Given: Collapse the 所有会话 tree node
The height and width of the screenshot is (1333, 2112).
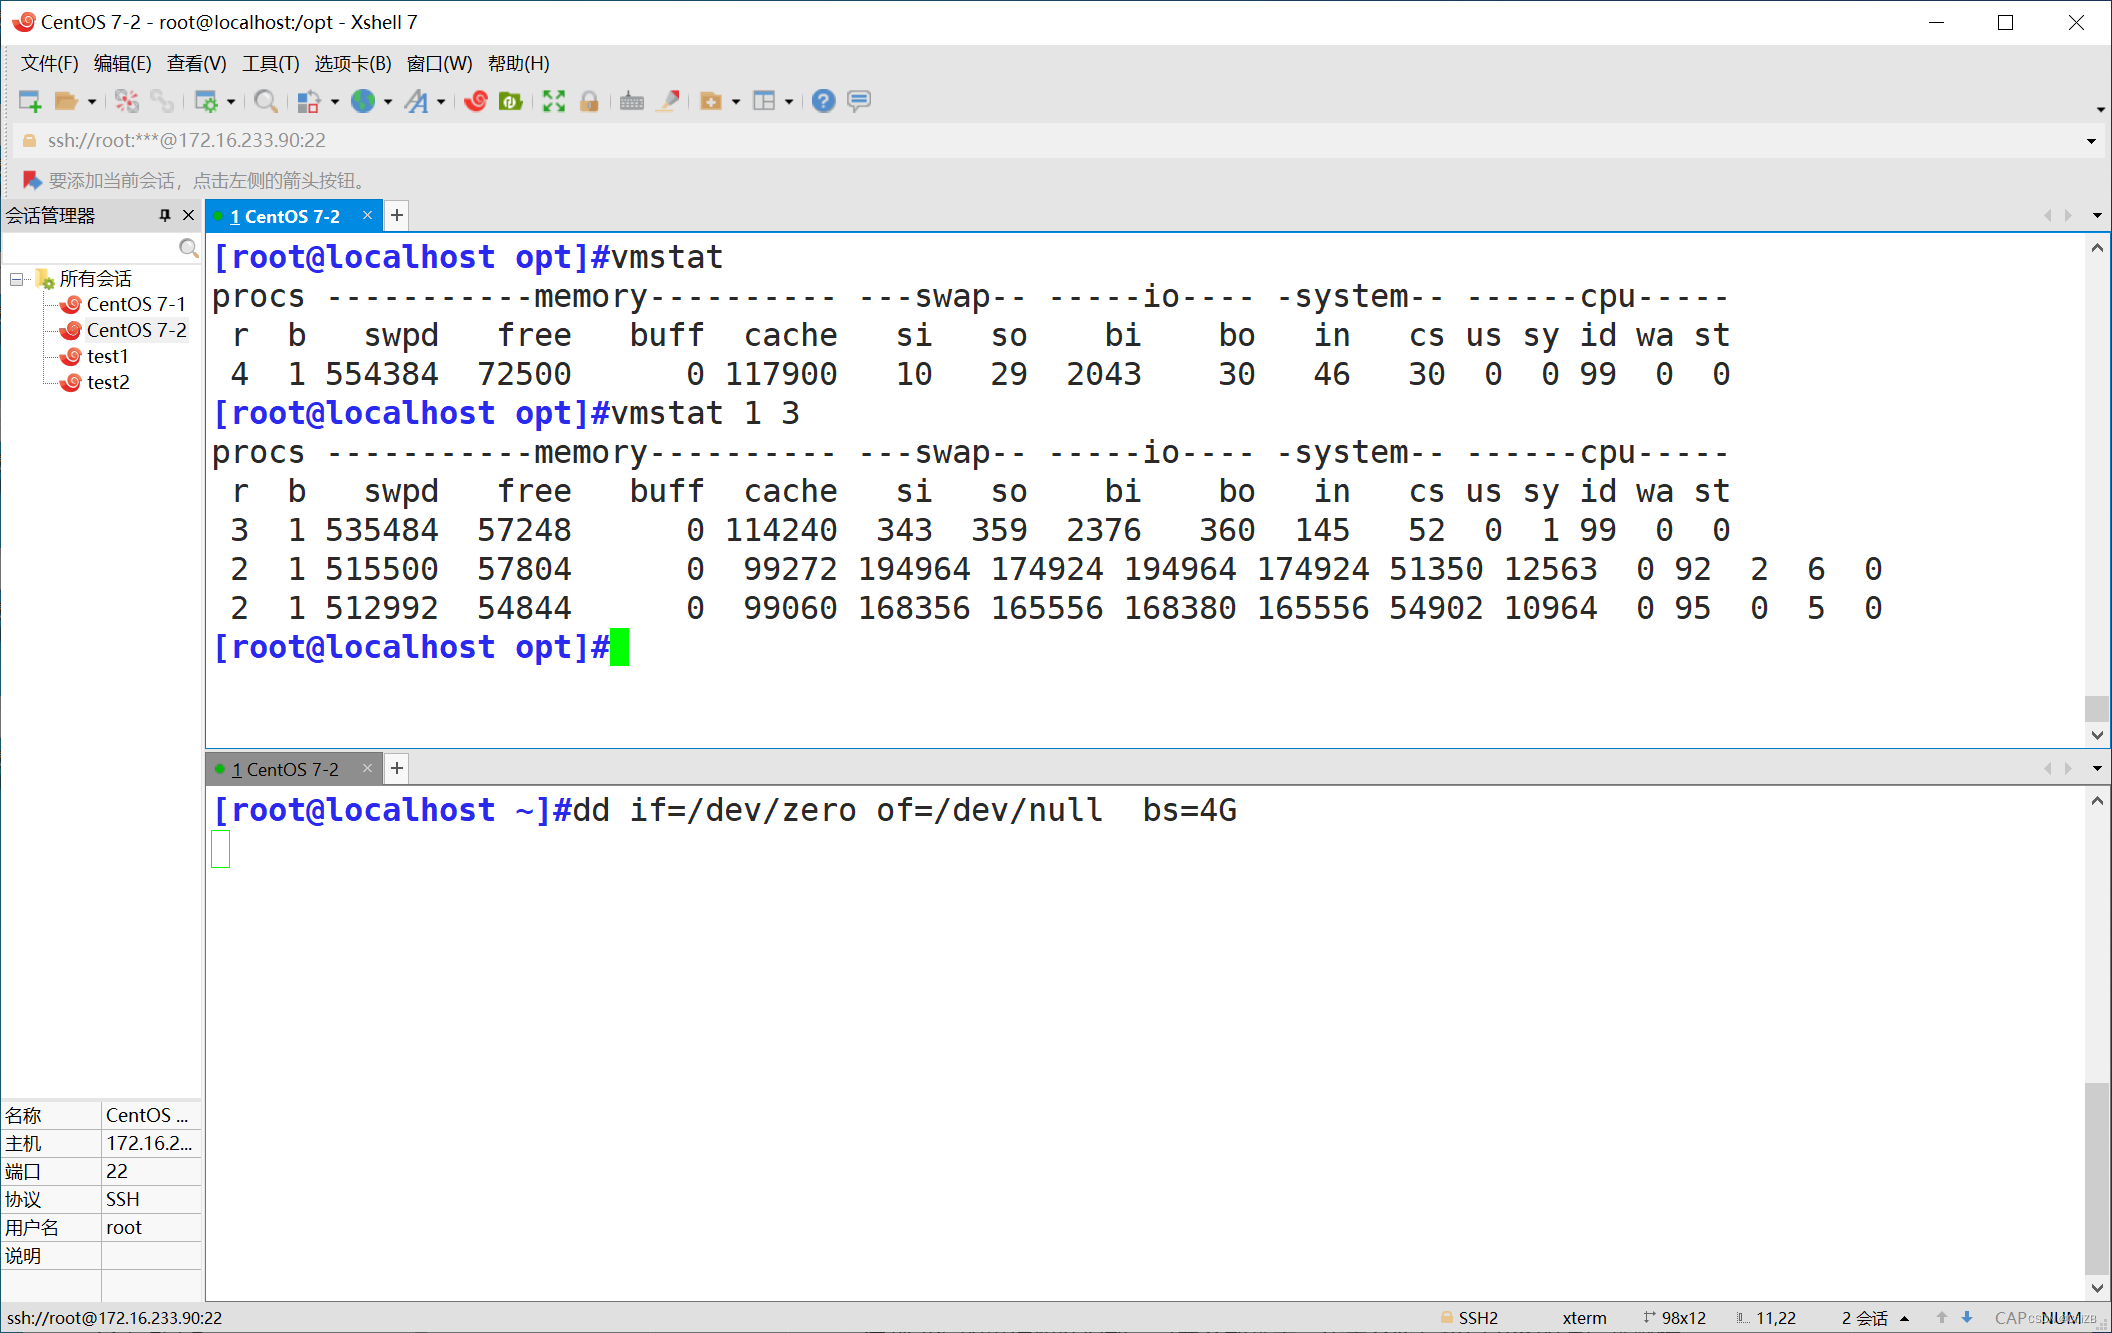Looking at the screenshot, I should pos(17,279).
